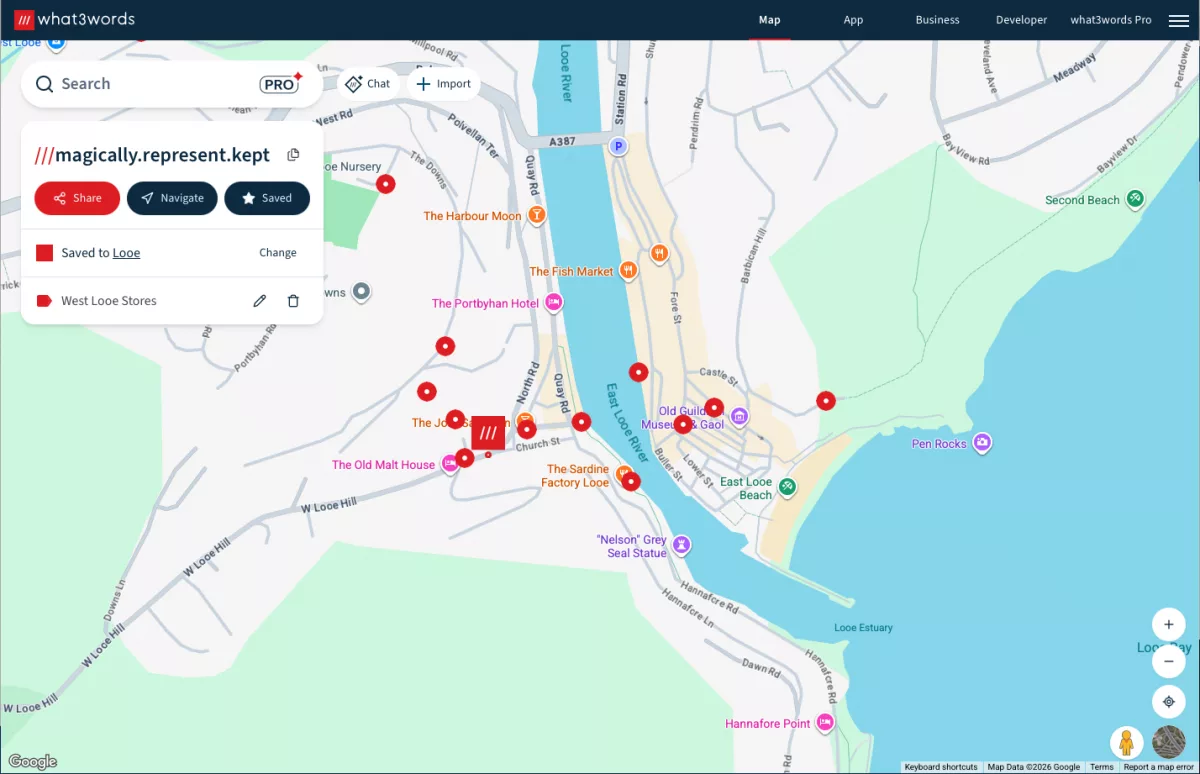Open the Chat button

[368, 84]
